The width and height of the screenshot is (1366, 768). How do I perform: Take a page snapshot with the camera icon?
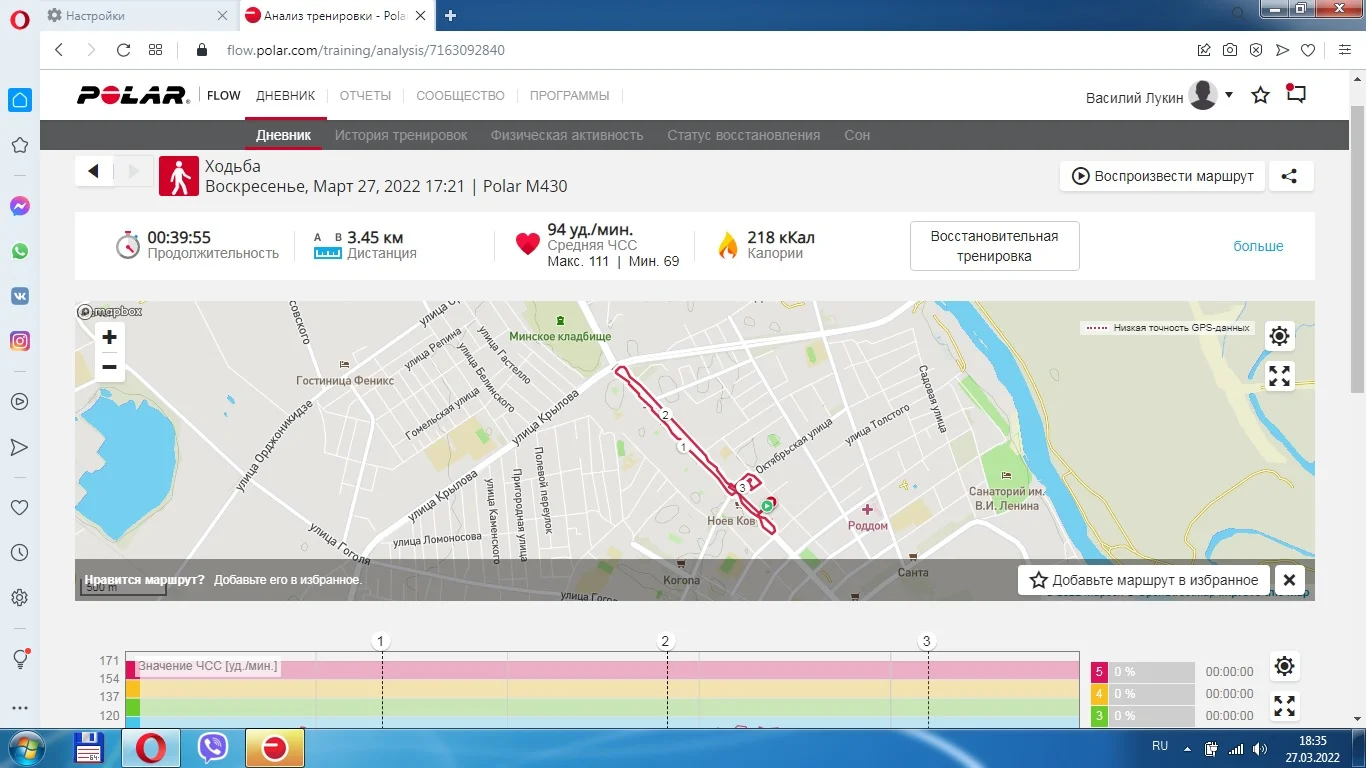coord(1230,50)
